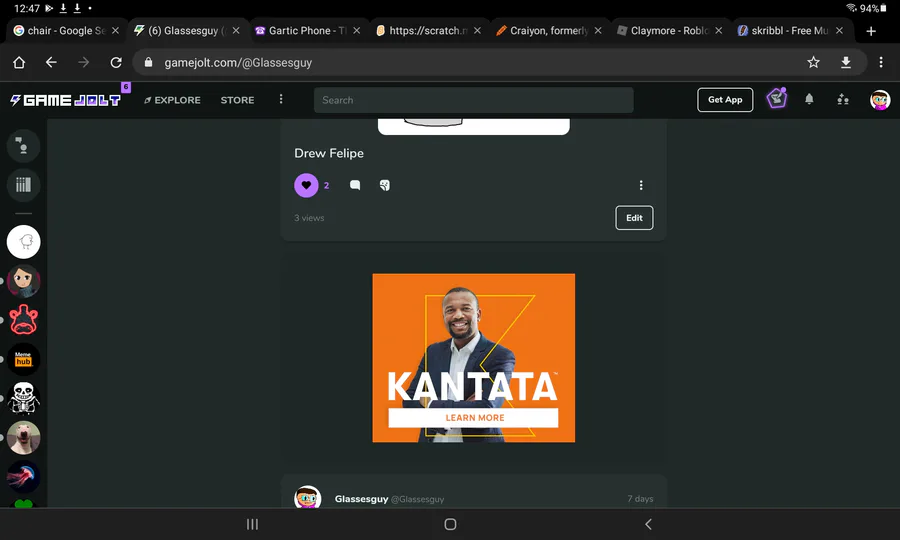Click the Edit post button
Image resolution: width=900 pixels, height=540 pixels.
point(634,217)
